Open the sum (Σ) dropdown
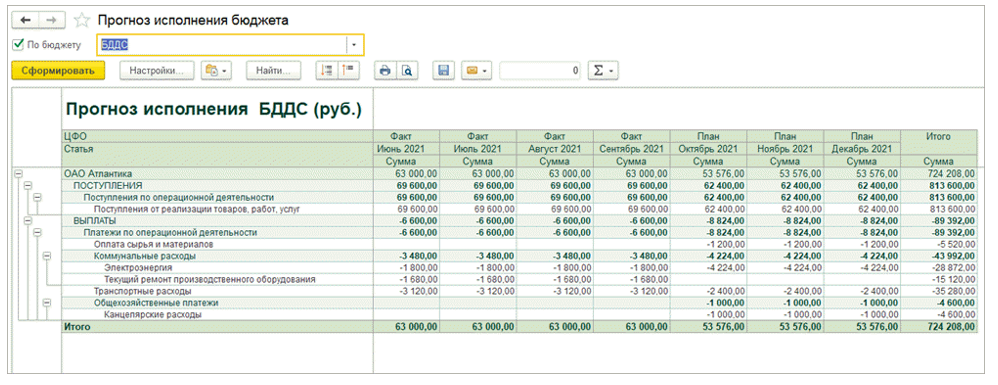Image resolution: width=998 pixels, height=385 pixels. pos(602,71)
